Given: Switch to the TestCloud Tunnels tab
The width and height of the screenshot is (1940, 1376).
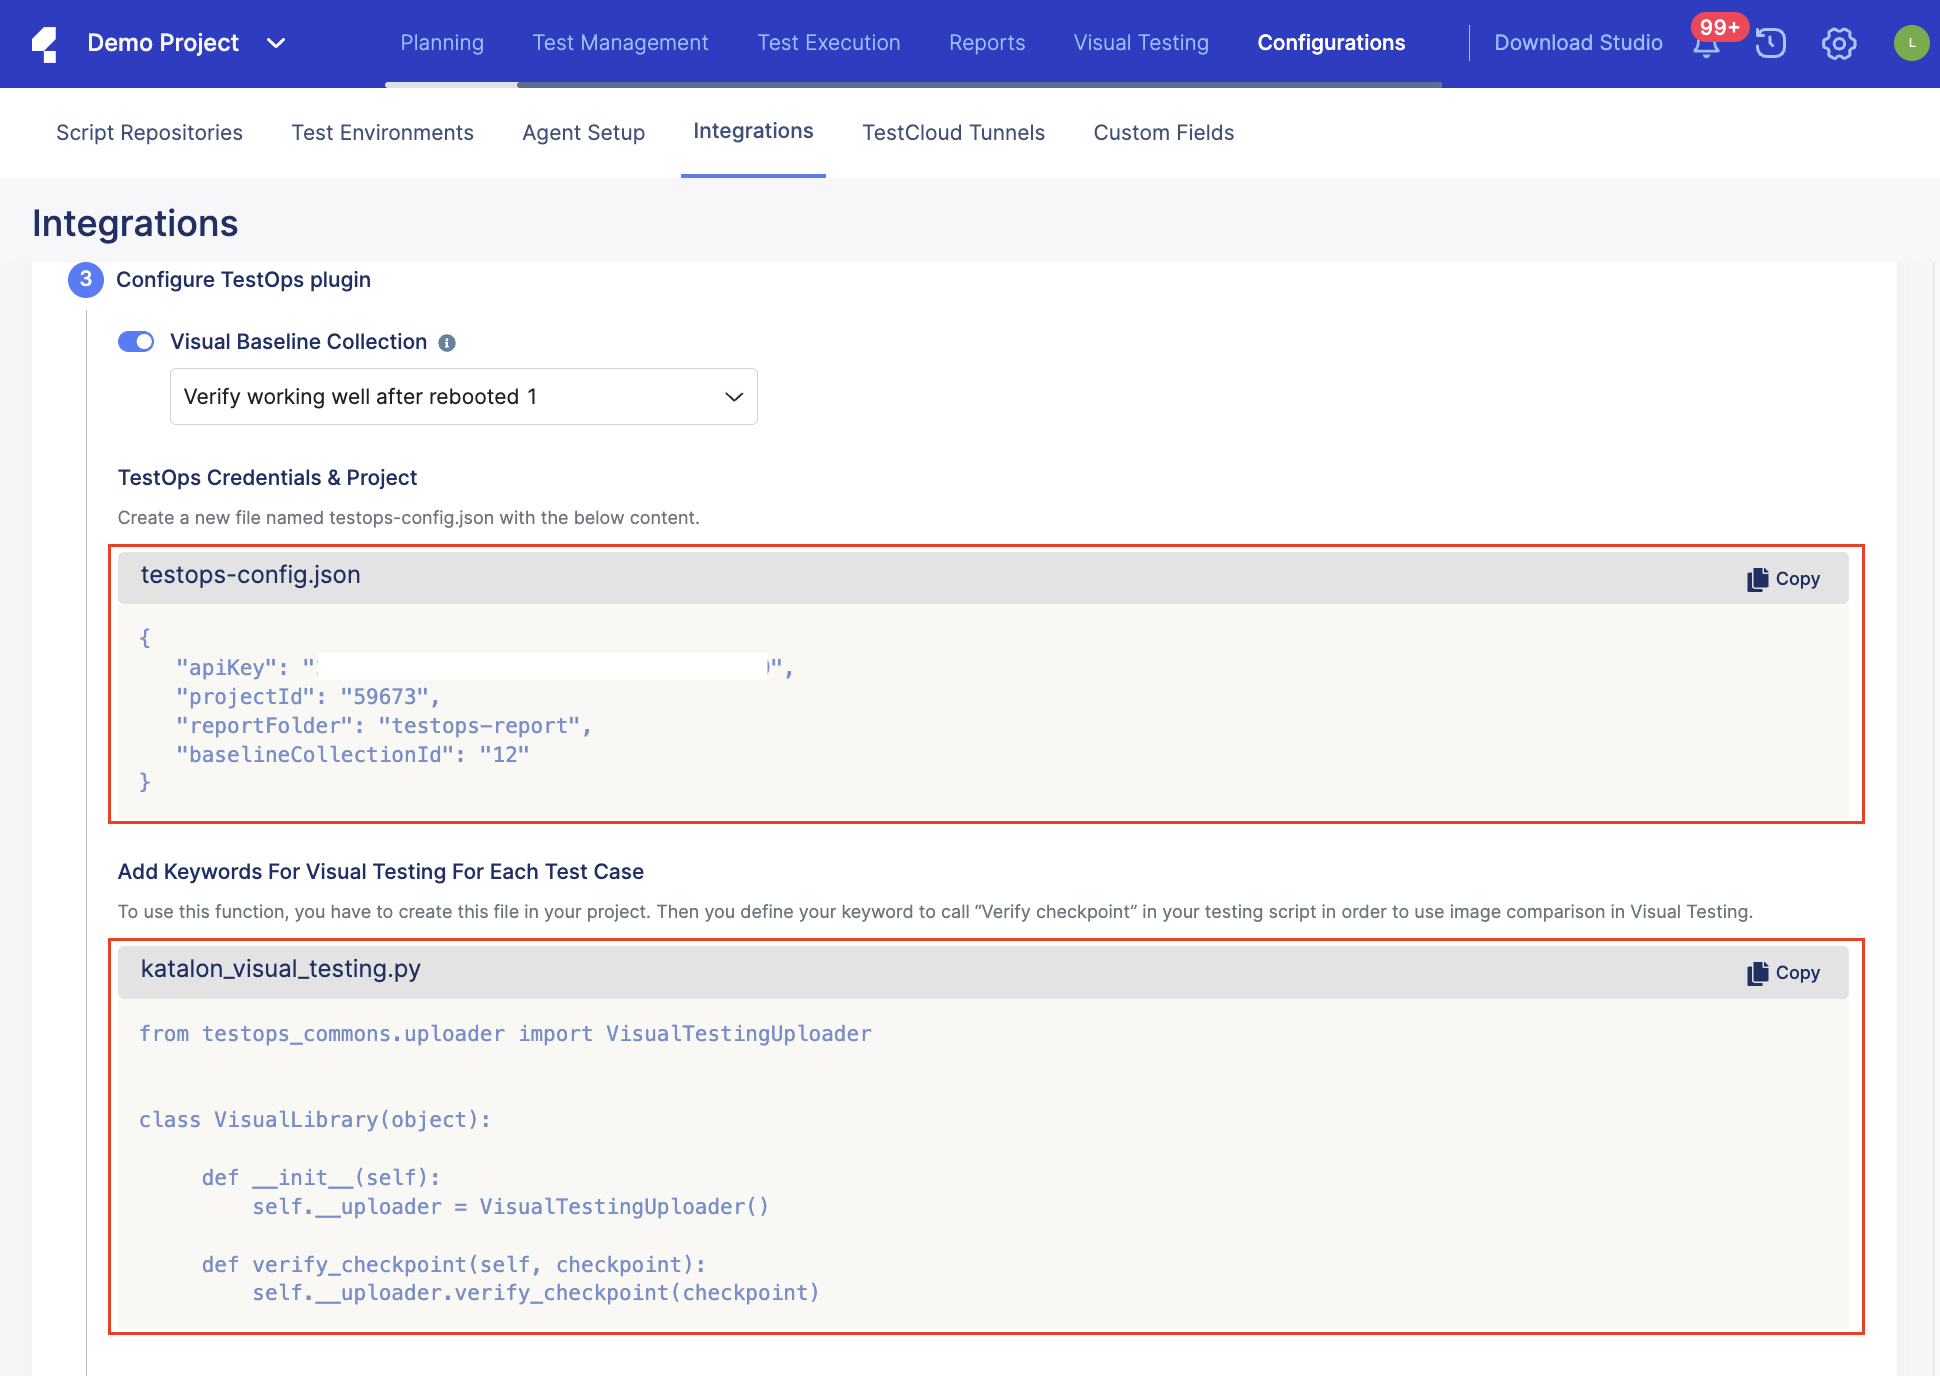Looking at the screenshot, I should pyautogui.click(x=953, y=133).
